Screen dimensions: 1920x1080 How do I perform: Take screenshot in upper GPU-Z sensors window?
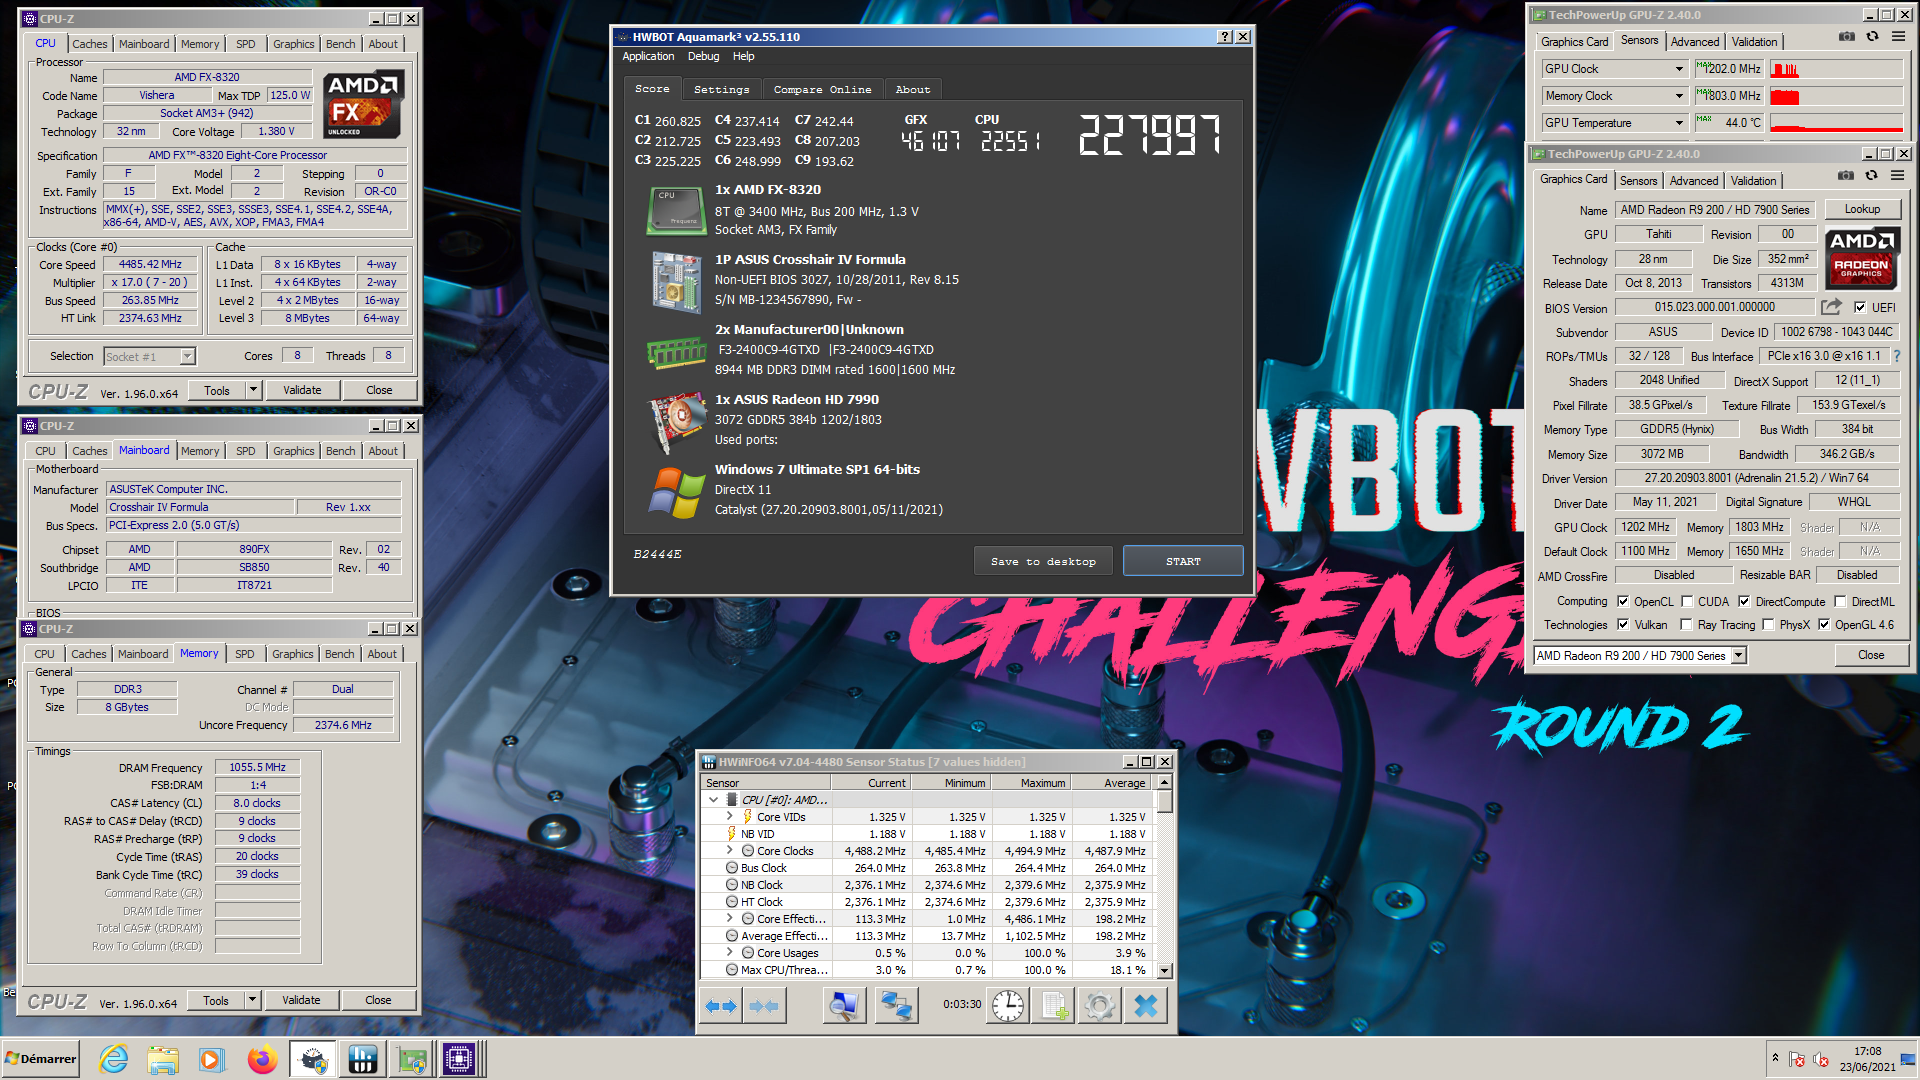[x=1847, y=36]
